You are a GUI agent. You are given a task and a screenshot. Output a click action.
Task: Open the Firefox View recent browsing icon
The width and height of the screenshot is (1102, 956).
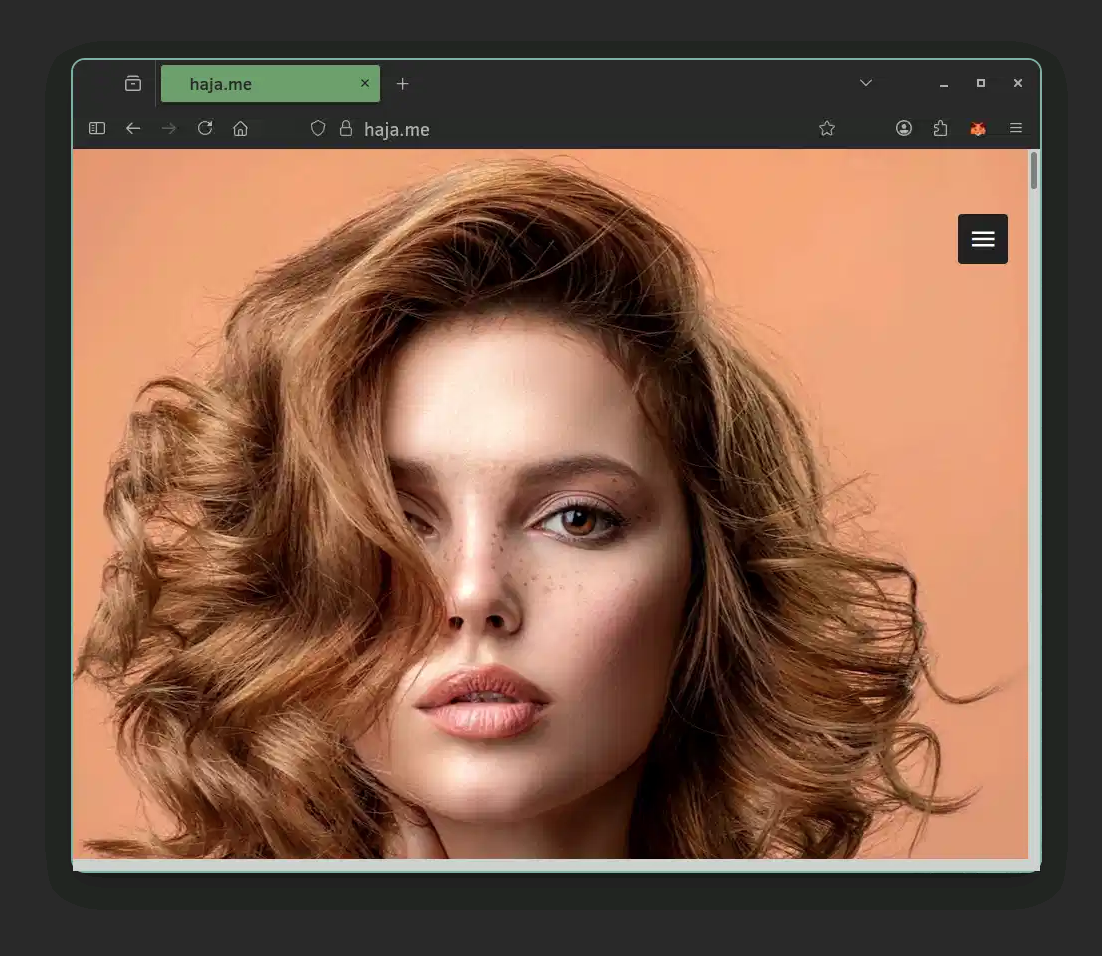point(133,84)
